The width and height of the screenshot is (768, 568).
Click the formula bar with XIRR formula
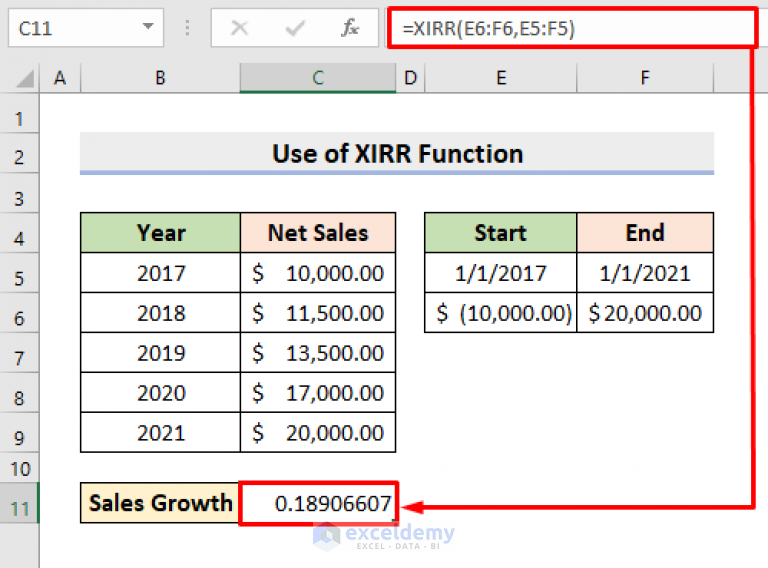[572, 28]
